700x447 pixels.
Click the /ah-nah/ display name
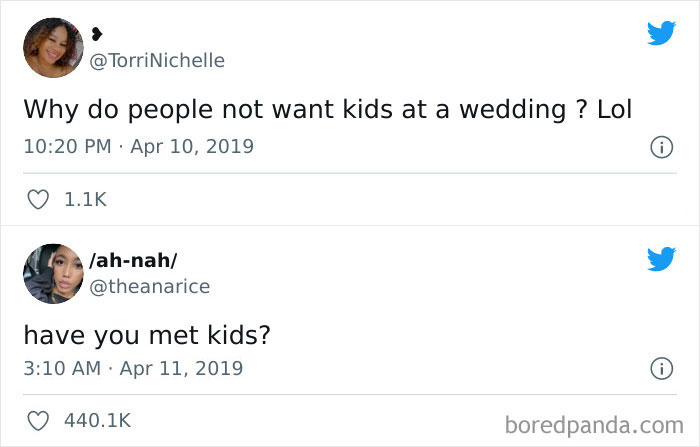click(133, 261)
